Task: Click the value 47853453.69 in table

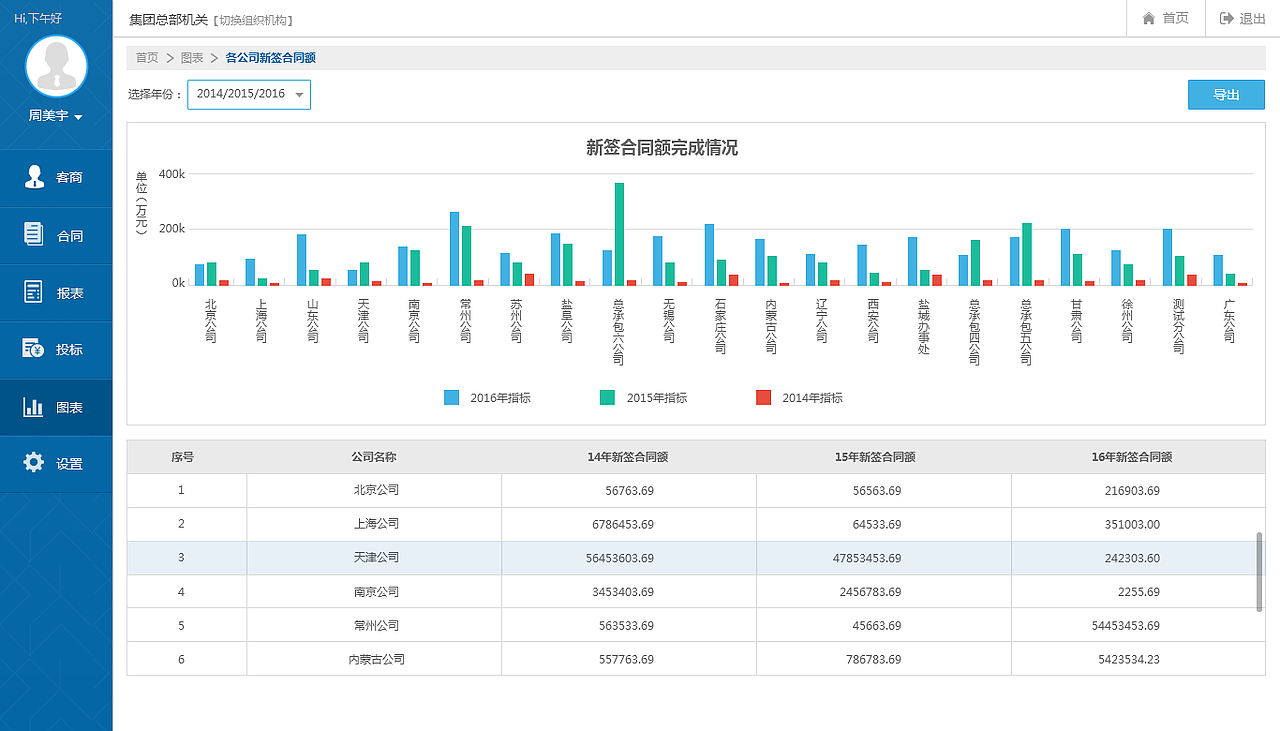Action: coord(867,558)
